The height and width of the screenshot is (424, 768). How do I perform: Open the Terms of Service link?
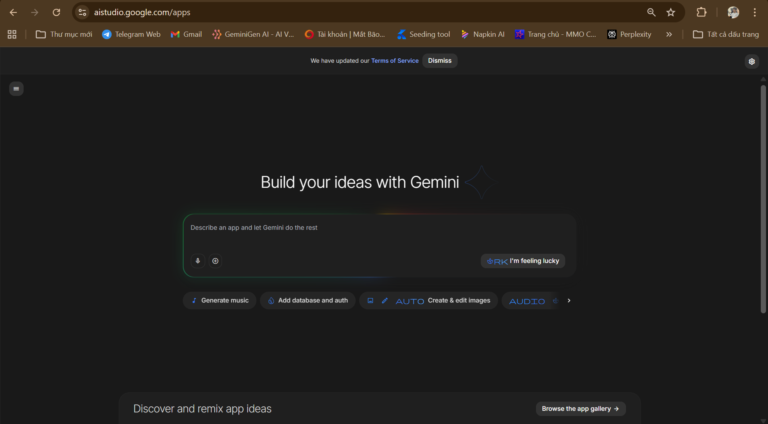(395, 61)
